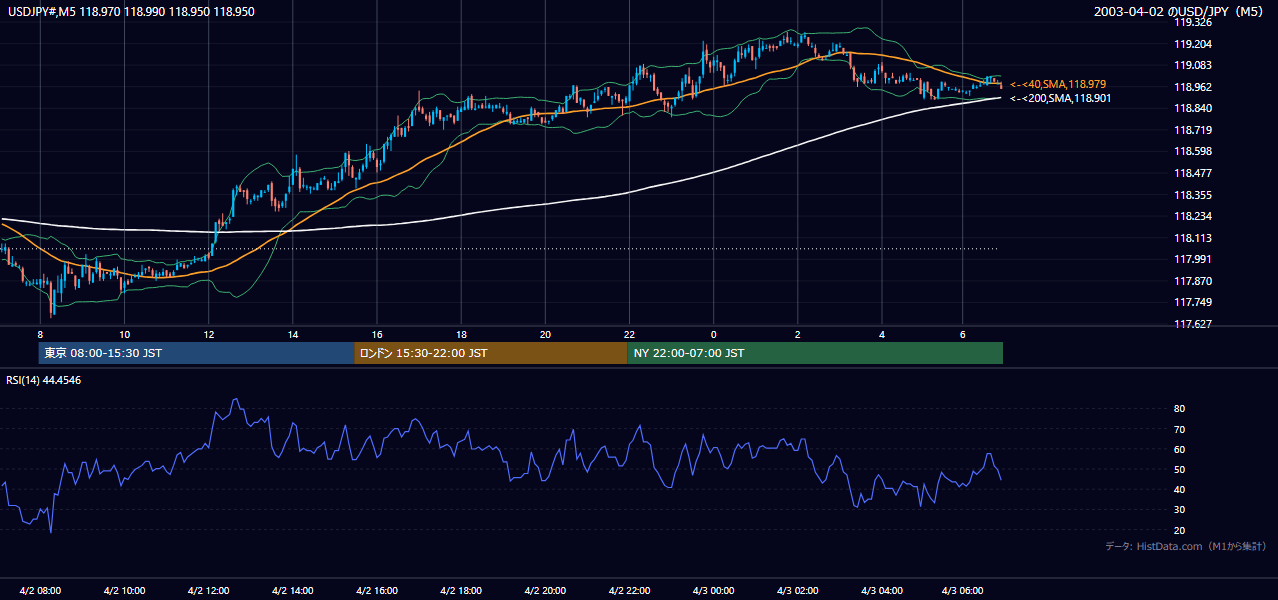The image size is (1278, 600).
Task: Click price axis value 118.355
Action: 1193,195
